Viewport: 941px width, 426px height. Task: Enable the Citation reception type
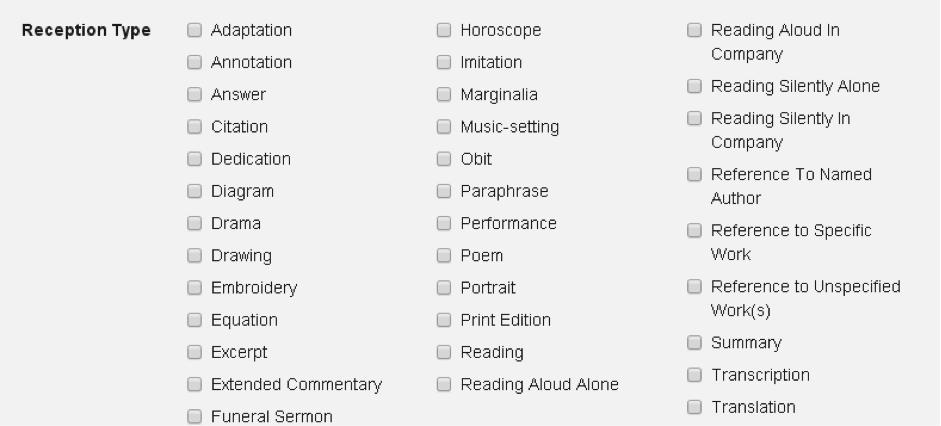click(x=194, y=127)
